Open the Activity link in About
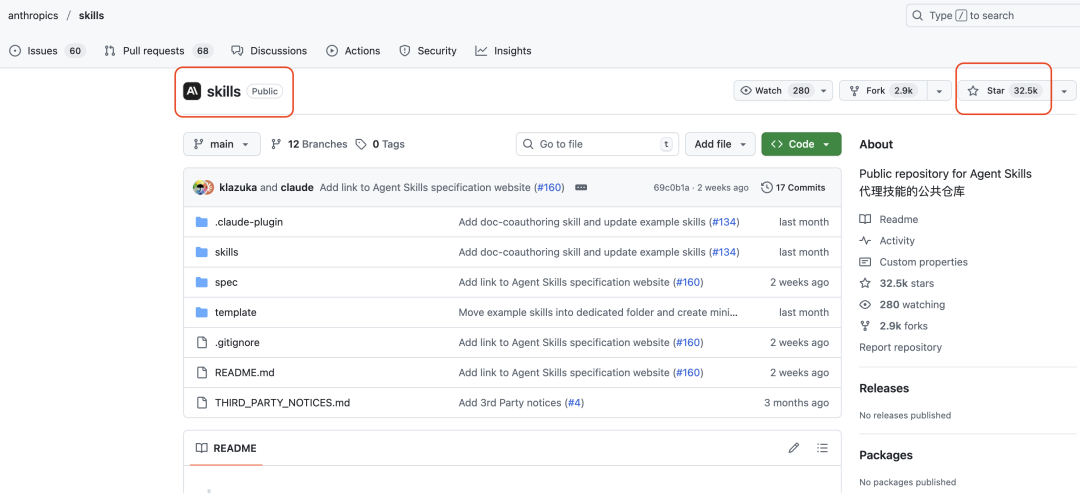This screenshot has height=493, width=1080. (x=887, y=240)
